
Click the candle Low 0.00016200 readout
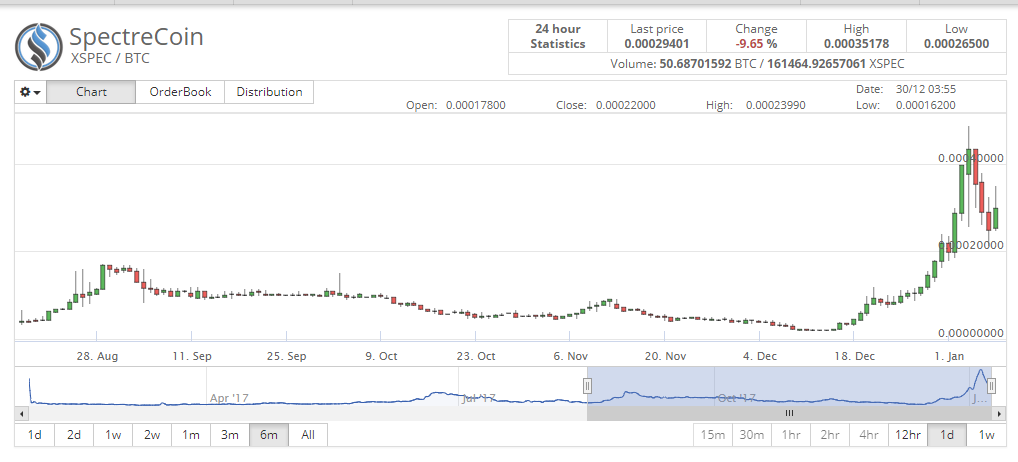(x=906, y=105)
